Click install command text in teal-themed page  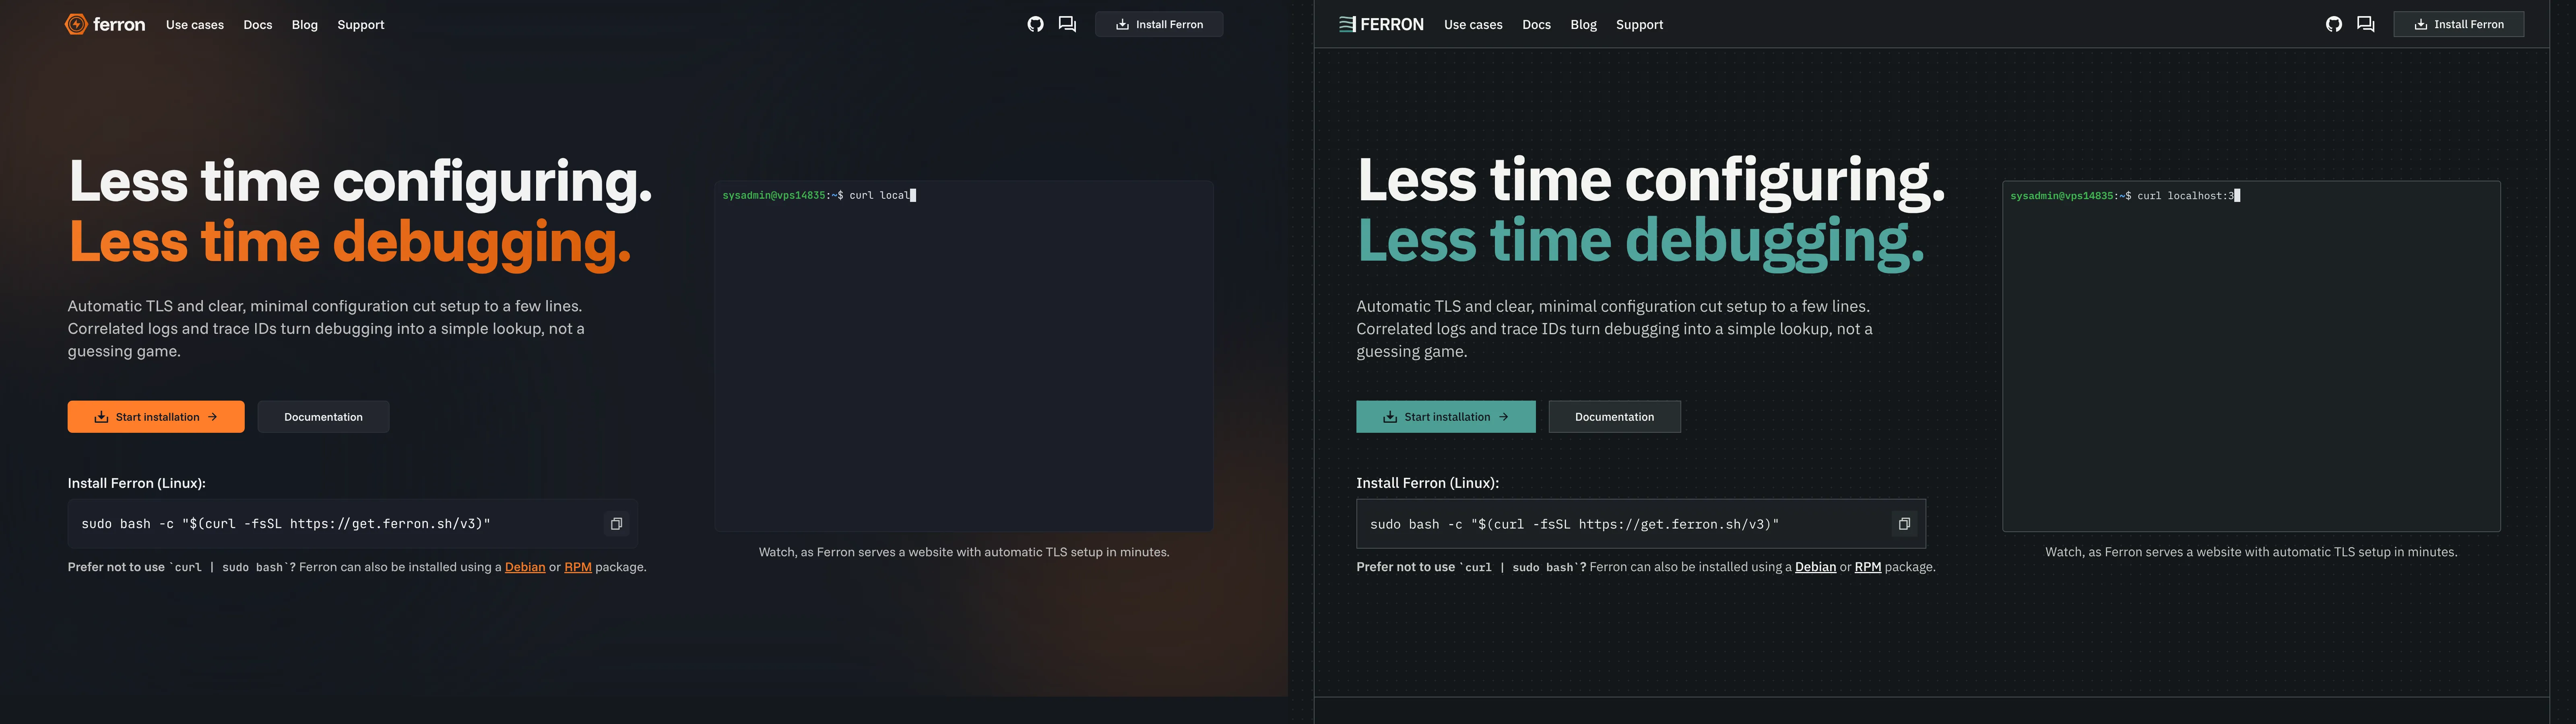[x=1574, y=524]
